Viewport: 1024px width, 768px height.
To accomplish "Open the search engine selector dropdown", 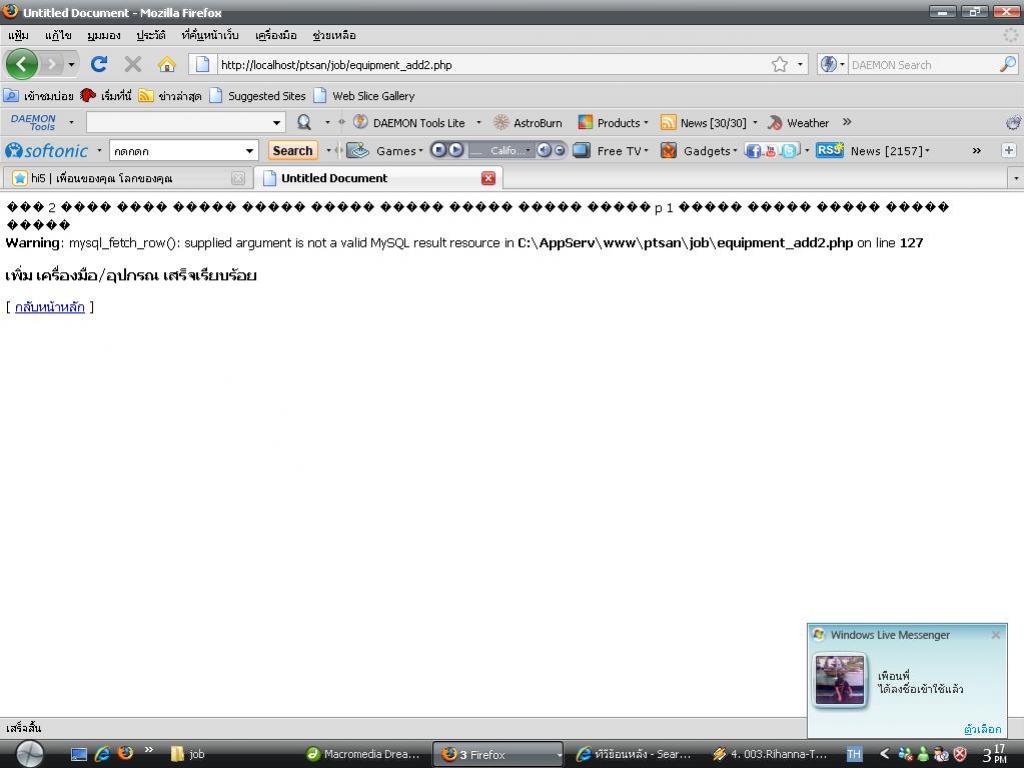I will coord(832,64).
